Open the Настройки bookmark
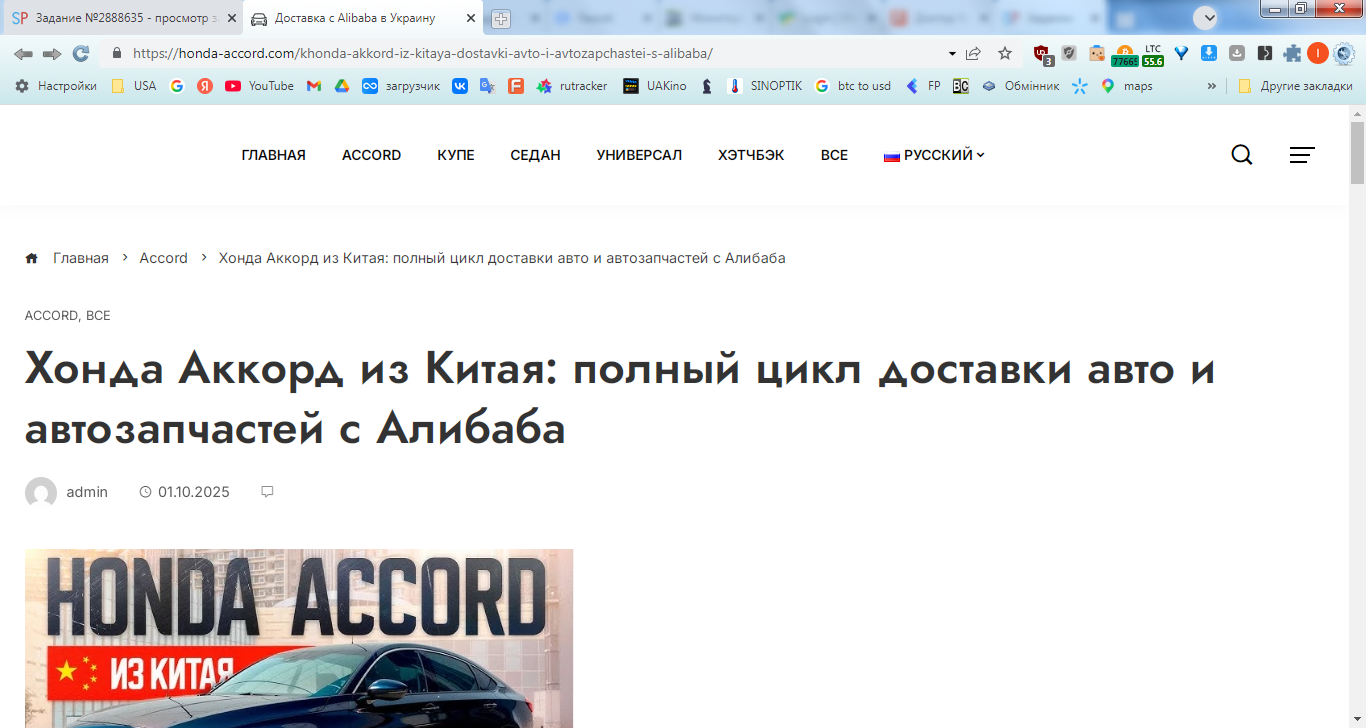 (56, 86)
